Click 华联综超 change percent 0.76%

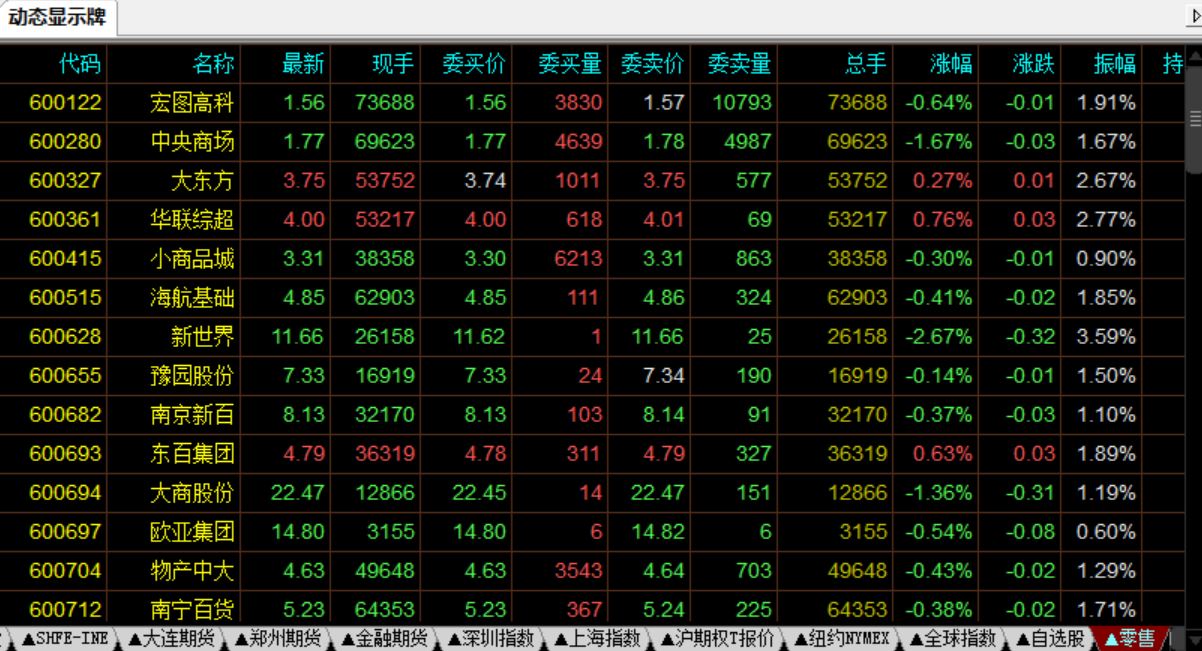coord(942,220)
